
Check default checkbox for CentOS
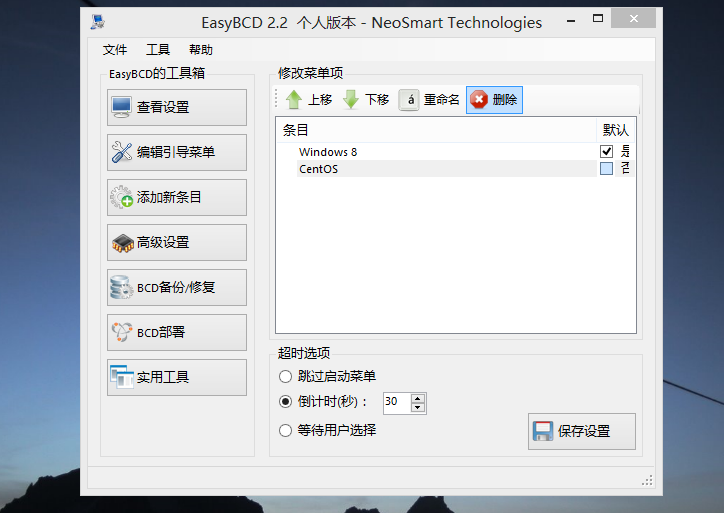coord(606,169)
